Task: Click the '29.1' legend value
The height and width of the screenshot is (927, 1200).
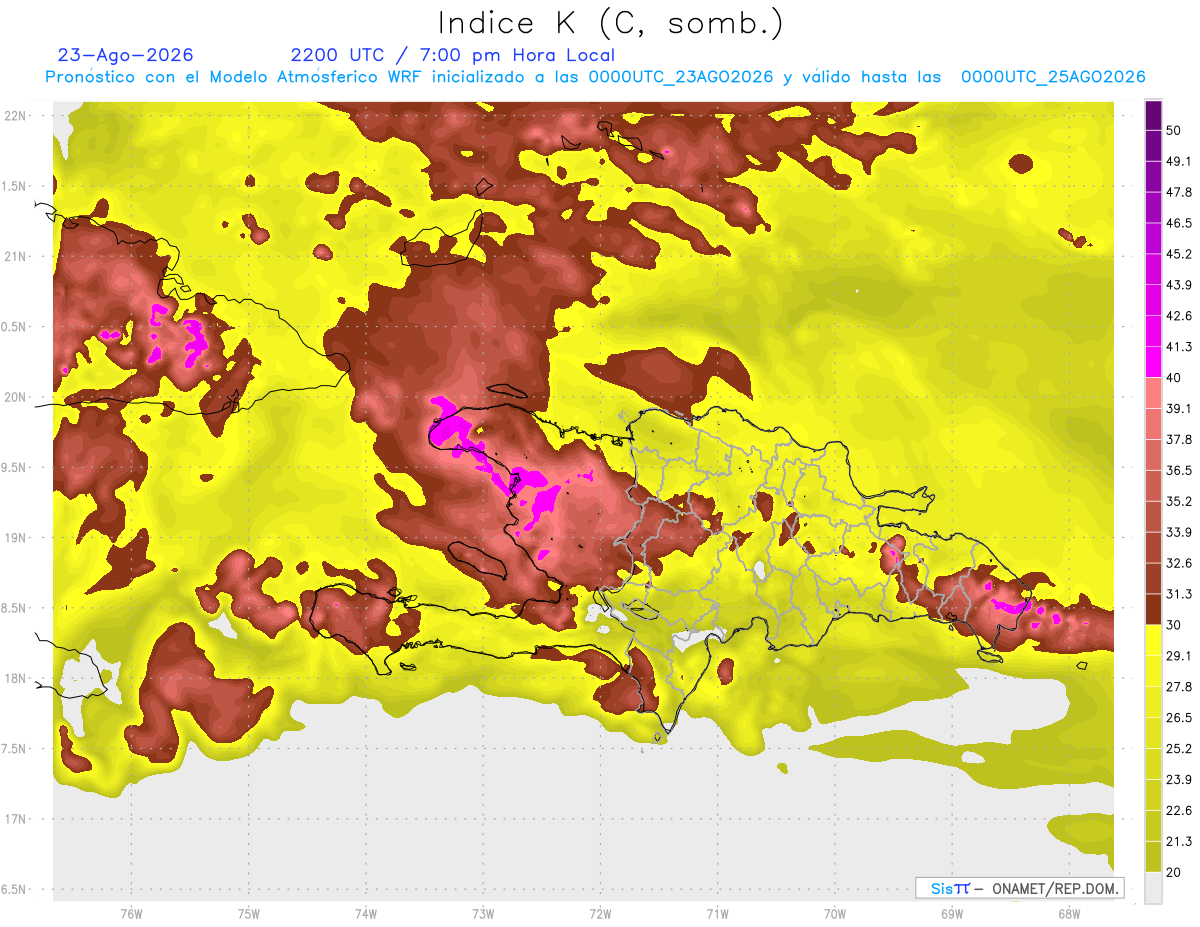Action: 1179,656
